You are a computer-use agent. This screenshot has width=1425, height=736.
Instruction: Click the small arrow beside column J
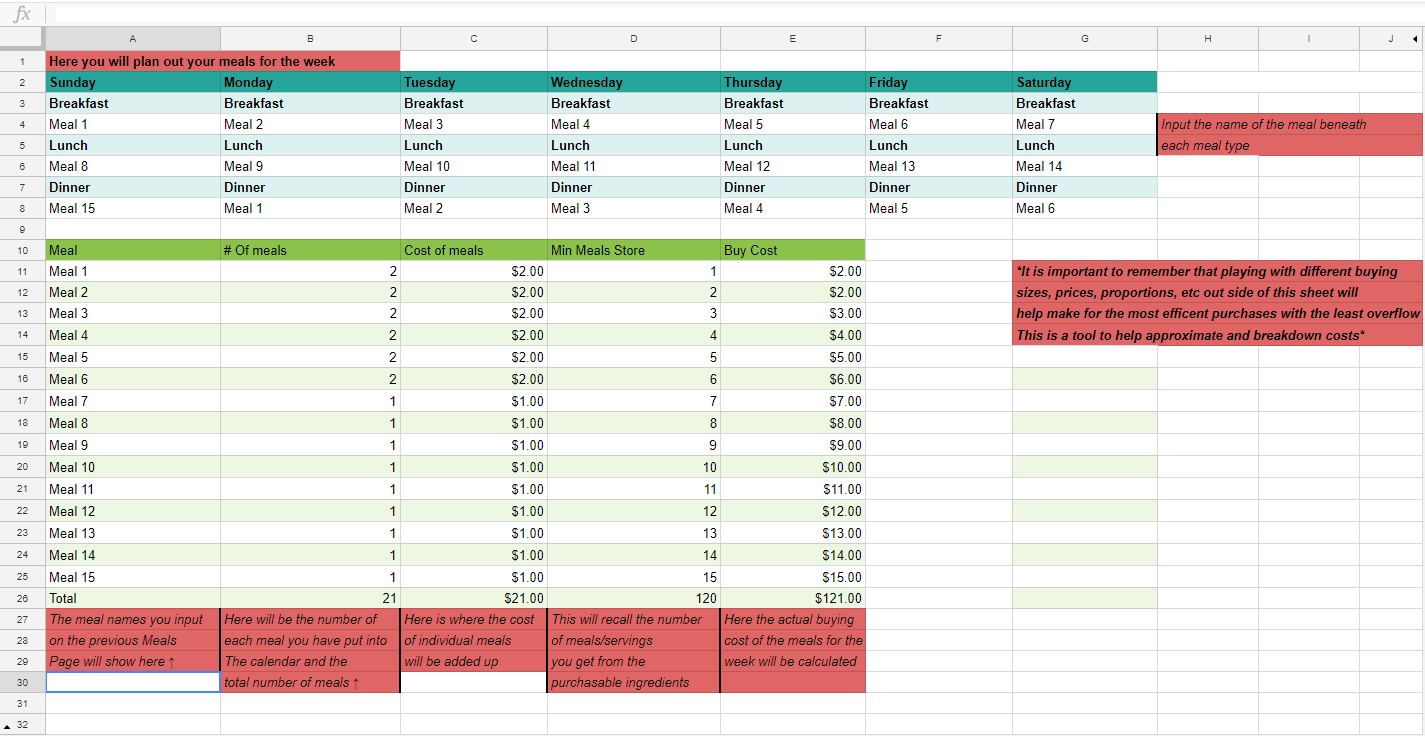click(1414, 39)
